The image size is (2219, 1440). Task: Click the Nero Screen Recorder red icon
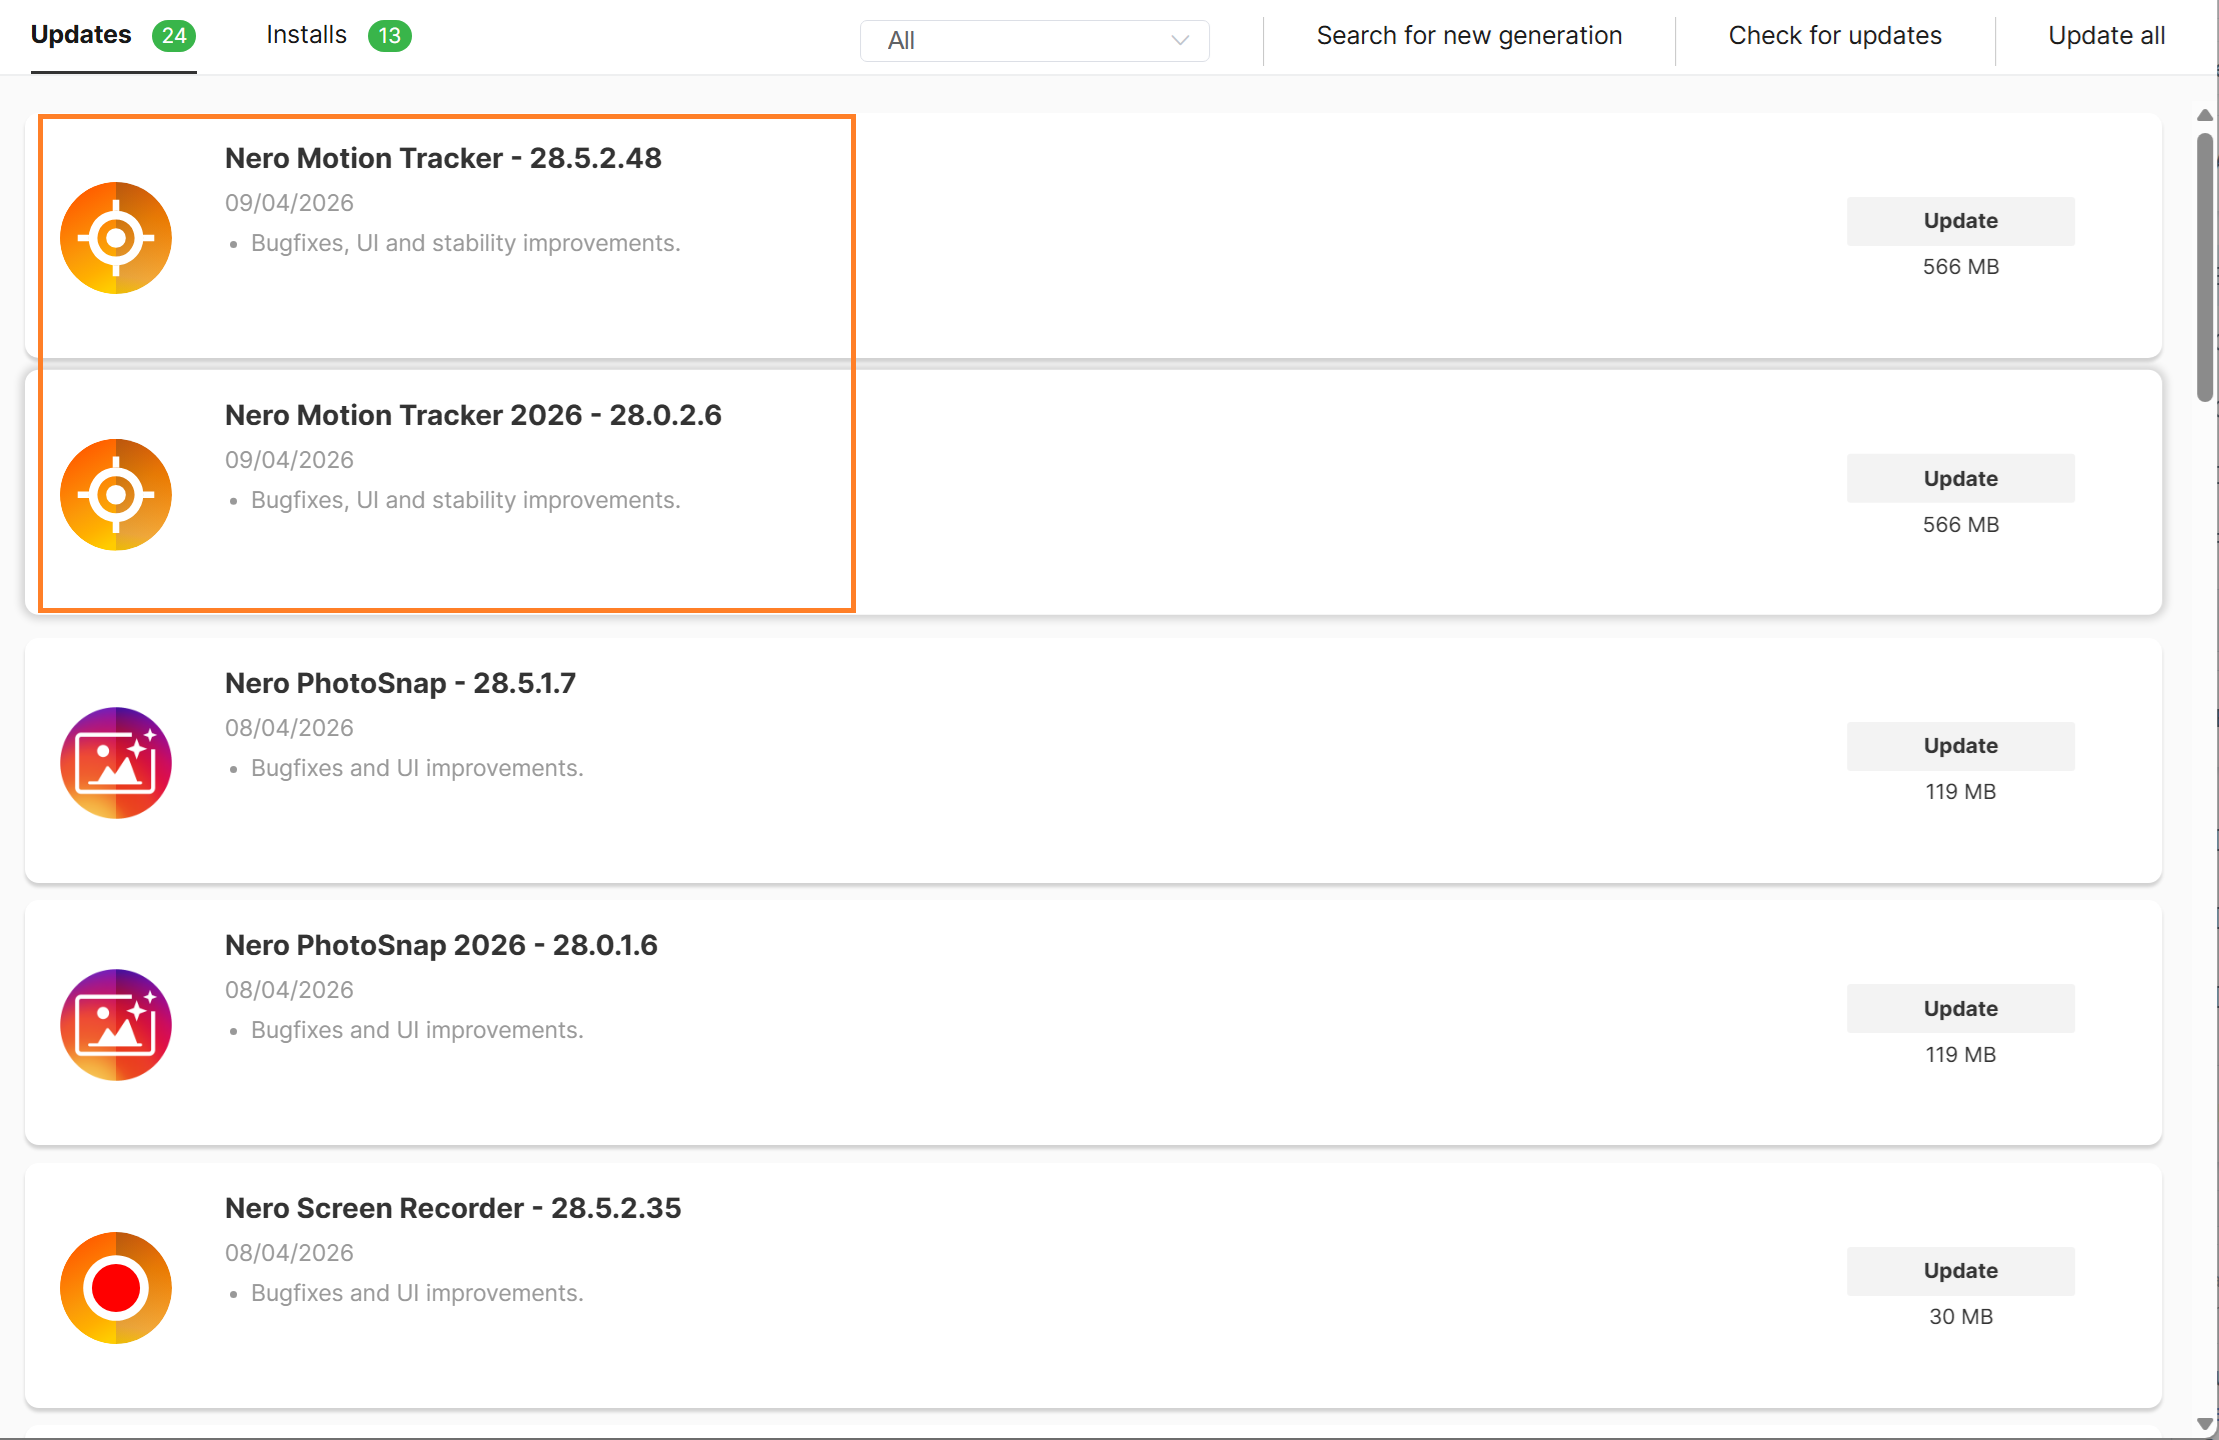(x=116, y=1288)
